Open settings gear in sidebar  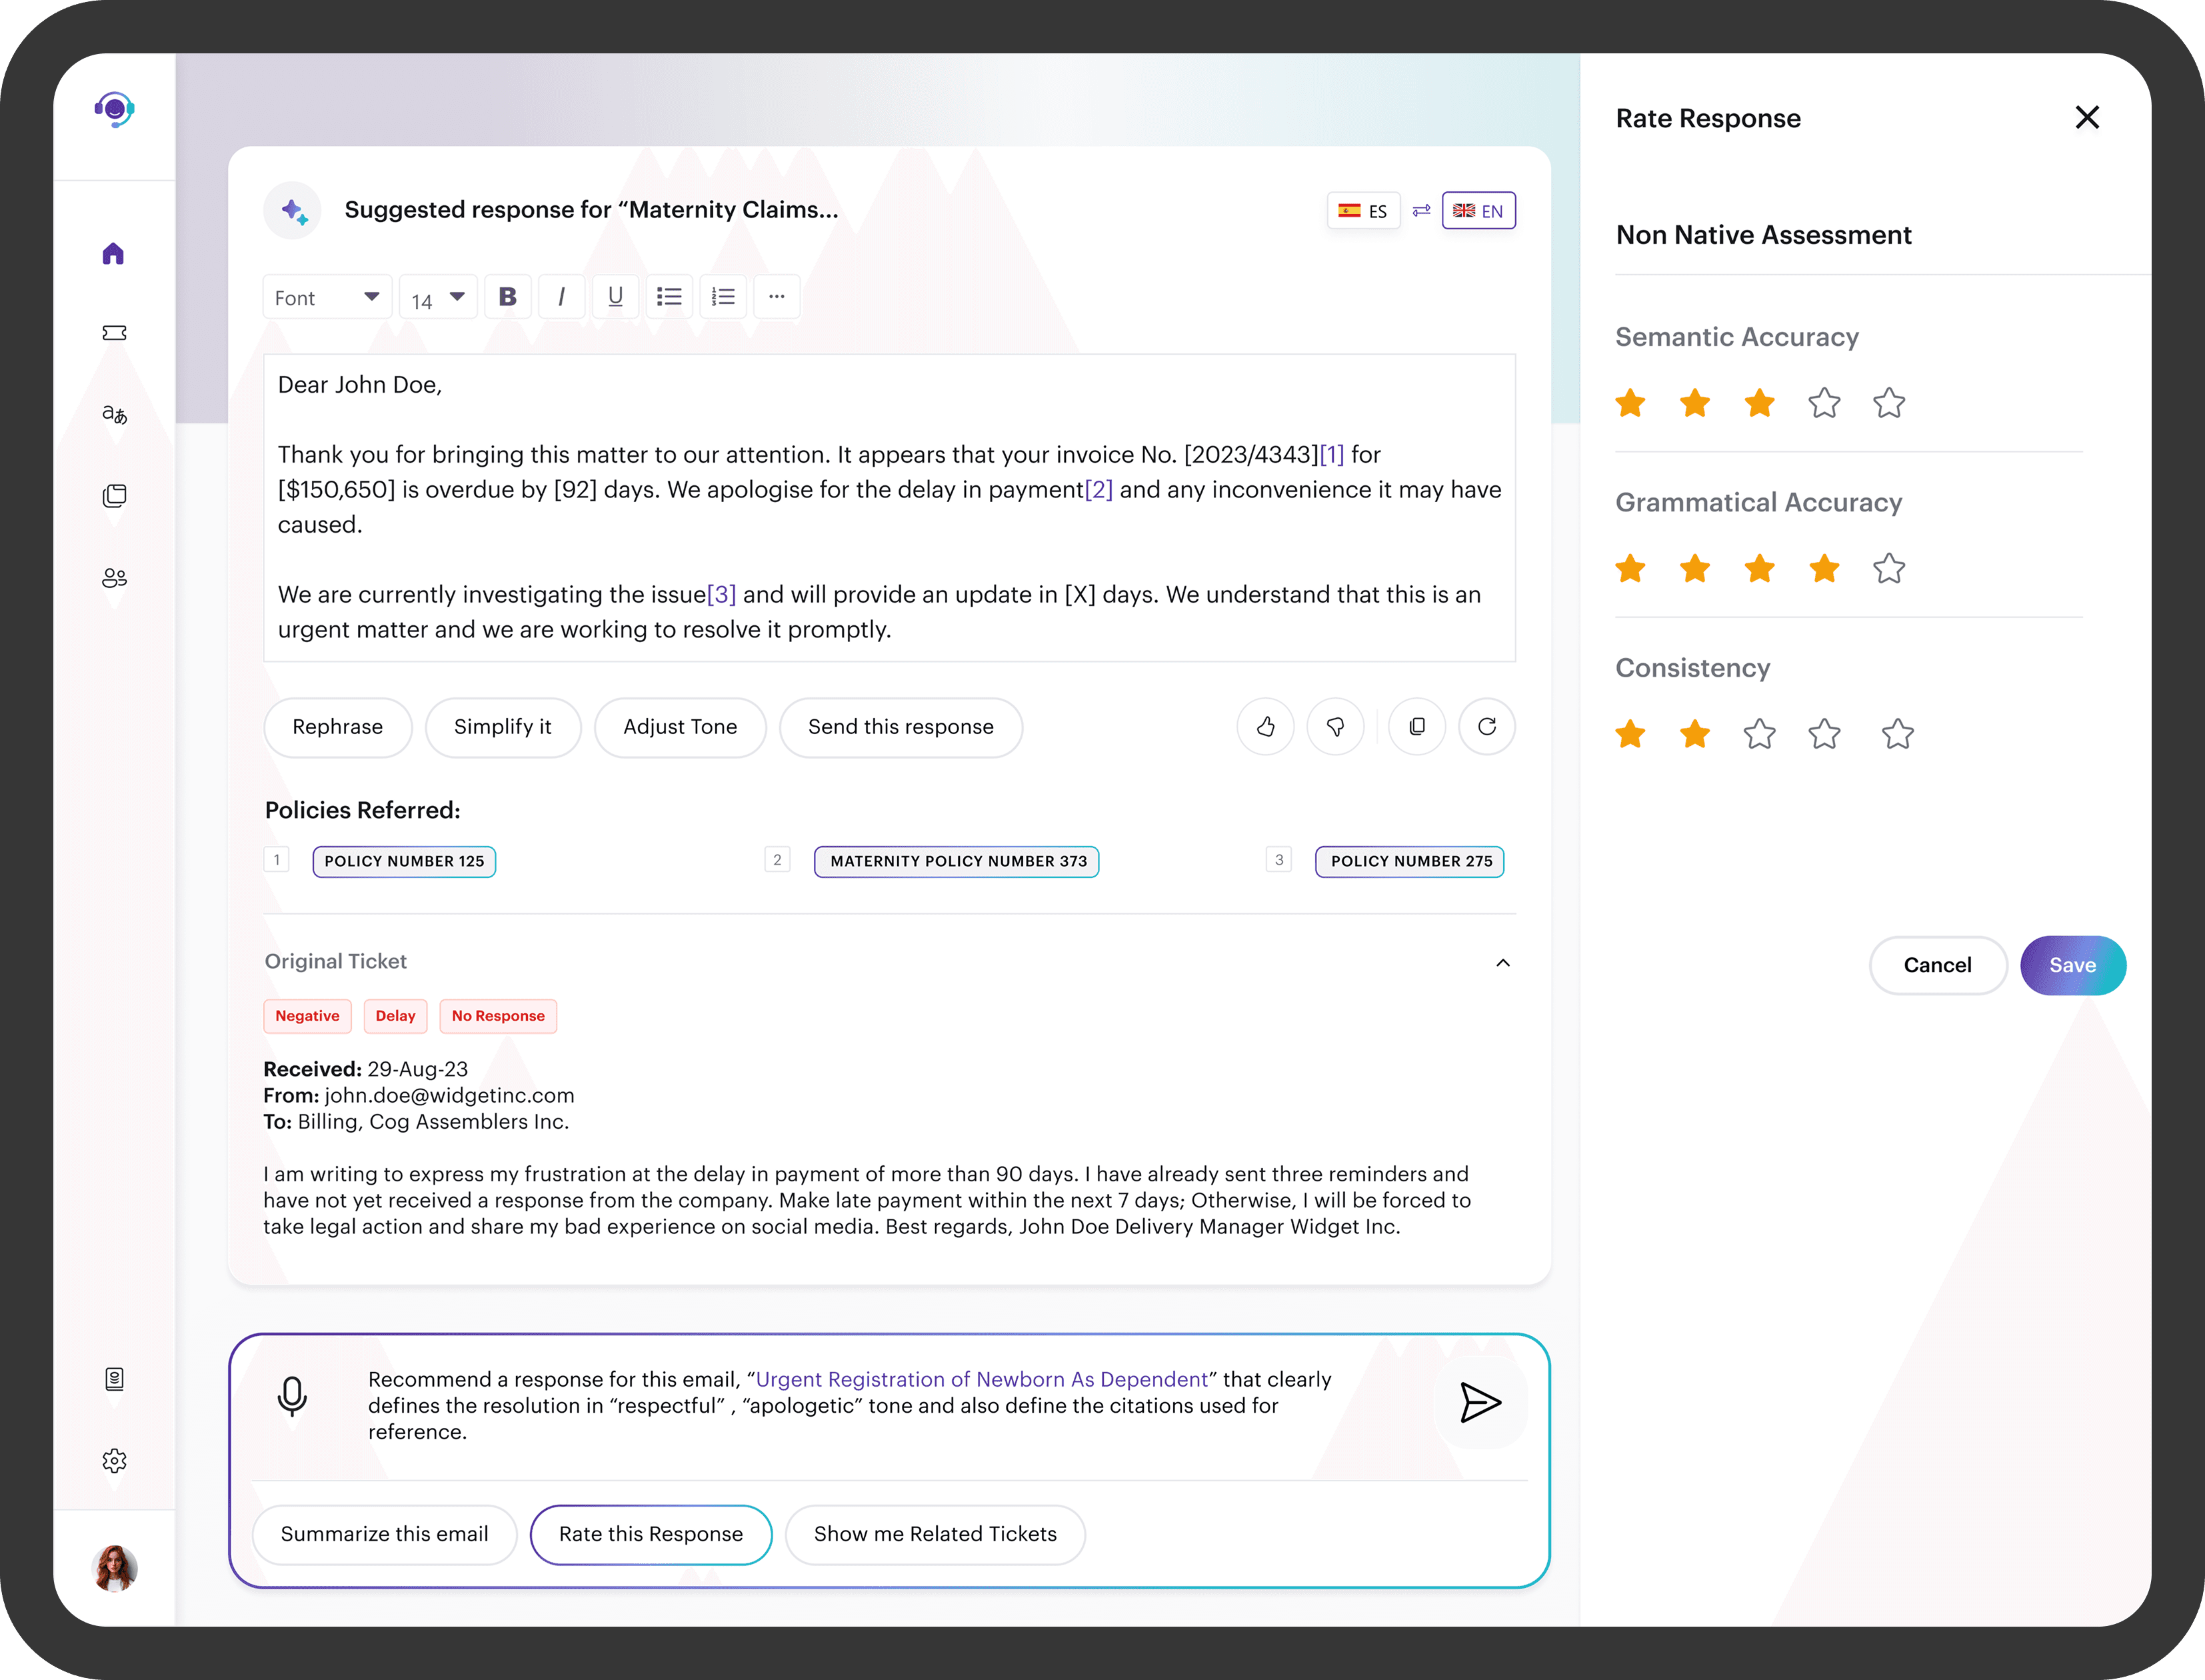[x=114, y=1461]
